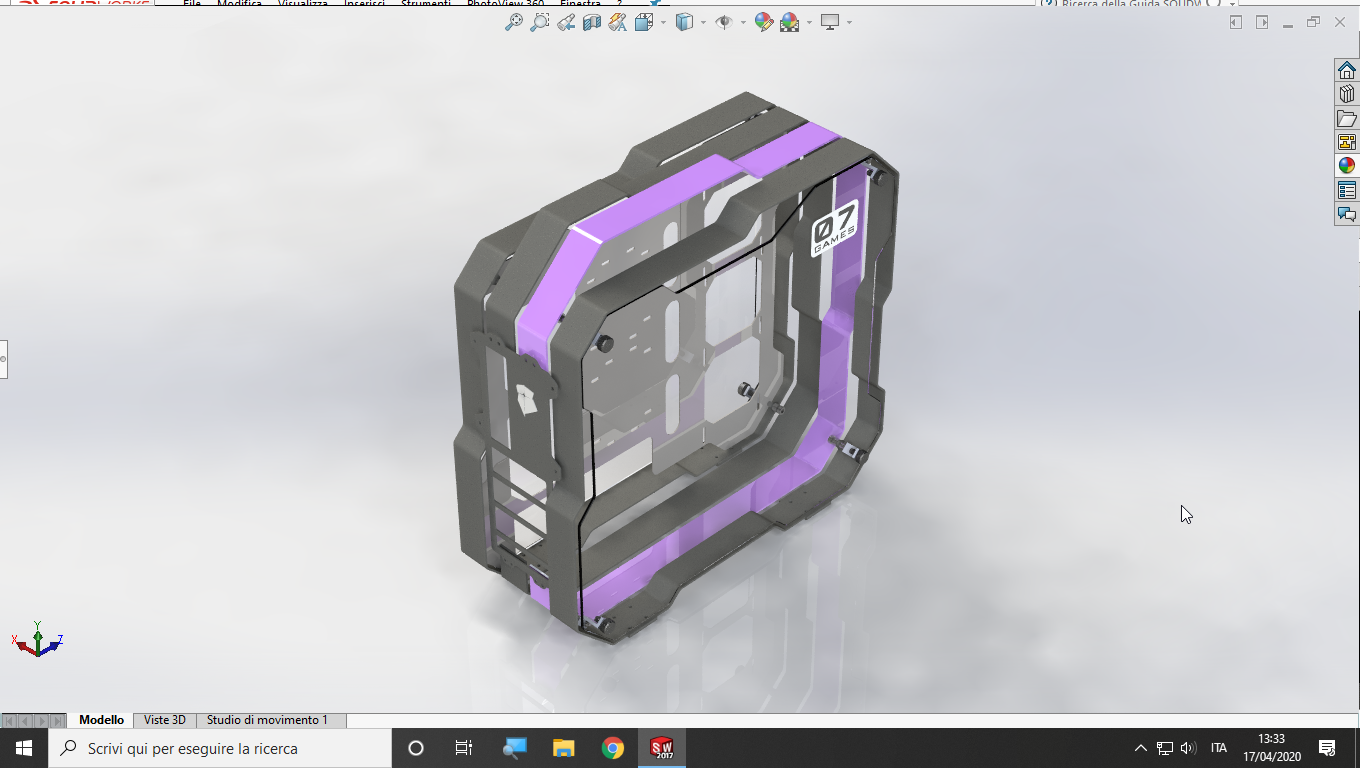The height and width of the screenshot is (768, 1360).
Task: Open Appearances, Scenes and Decals tab
Action: pos(1347,166)
